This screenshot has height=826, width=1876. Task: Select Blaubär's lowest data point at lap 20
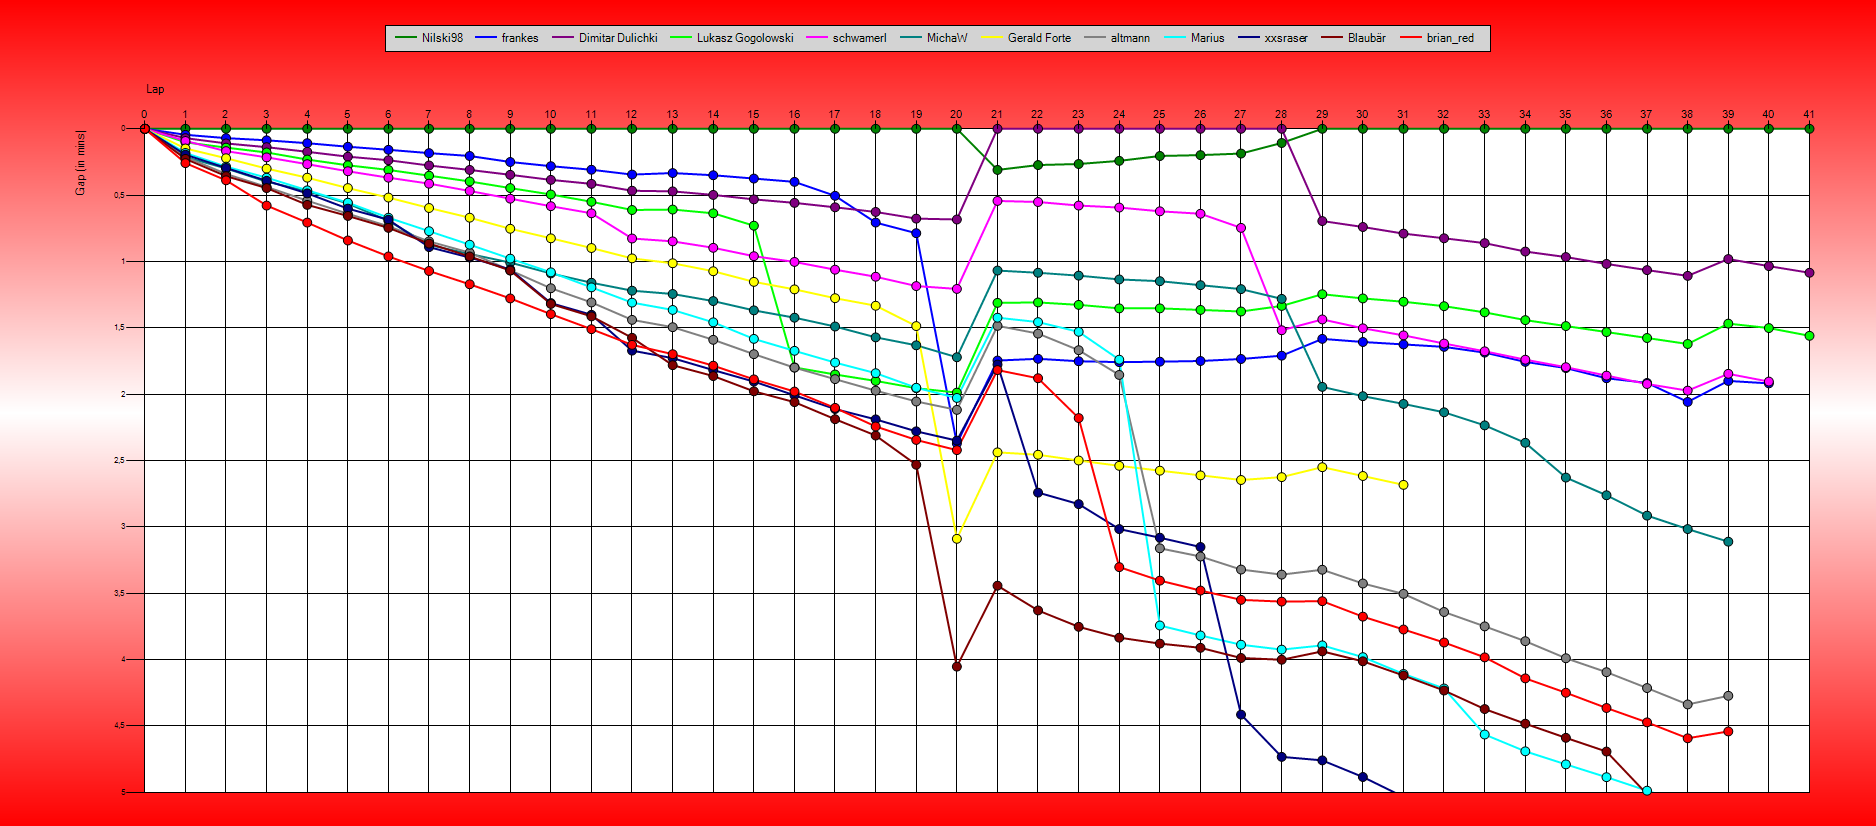956,666
